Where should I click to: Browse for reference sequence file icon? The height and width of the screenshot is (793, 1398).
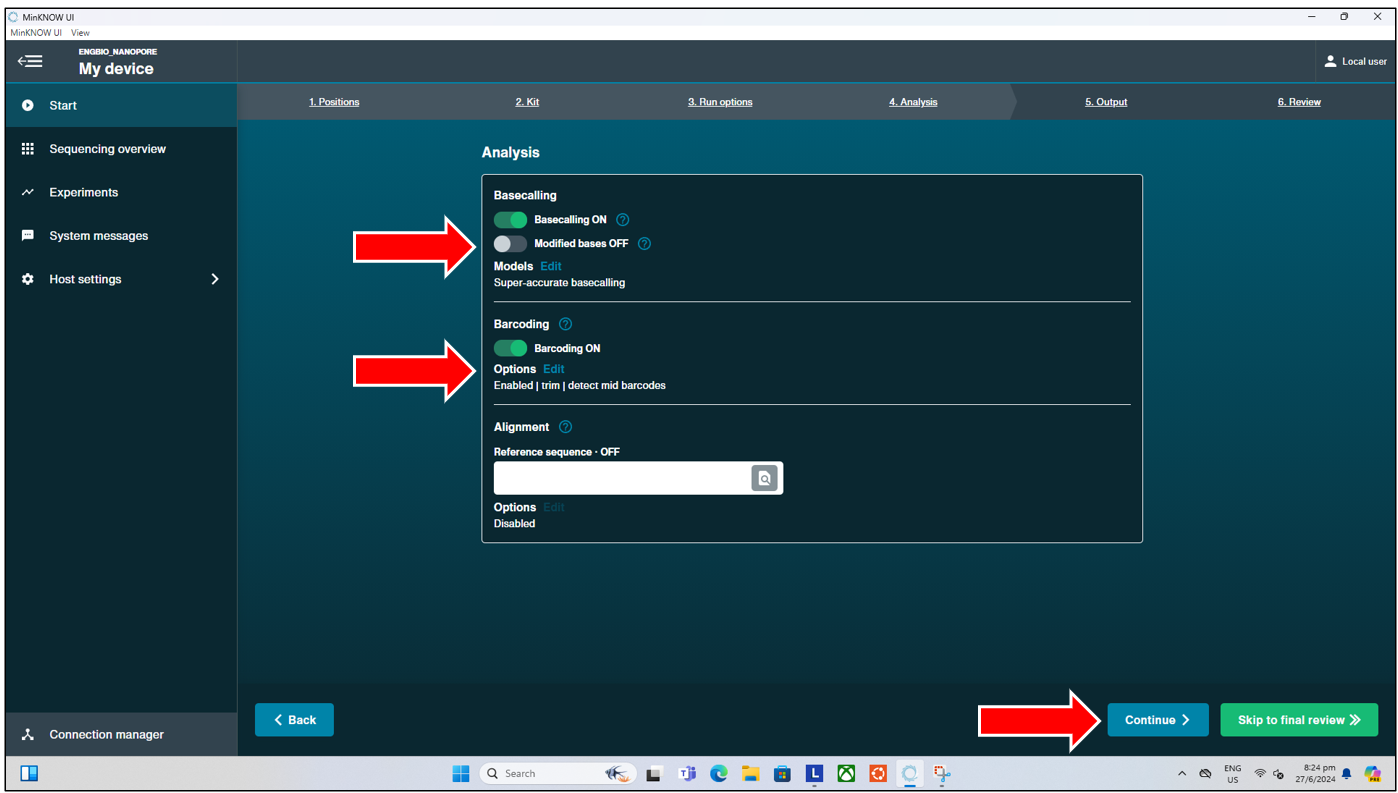click(764, 478)
